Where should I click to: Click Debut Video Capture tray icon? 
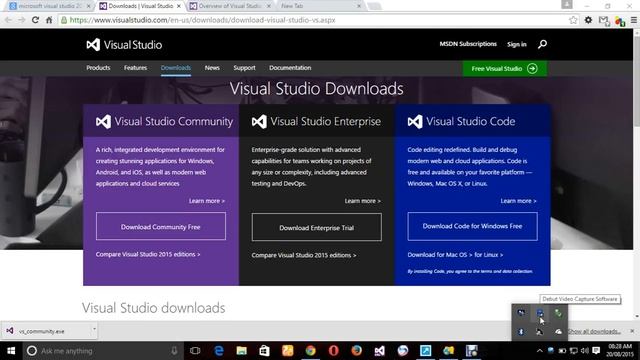(540, 313)
